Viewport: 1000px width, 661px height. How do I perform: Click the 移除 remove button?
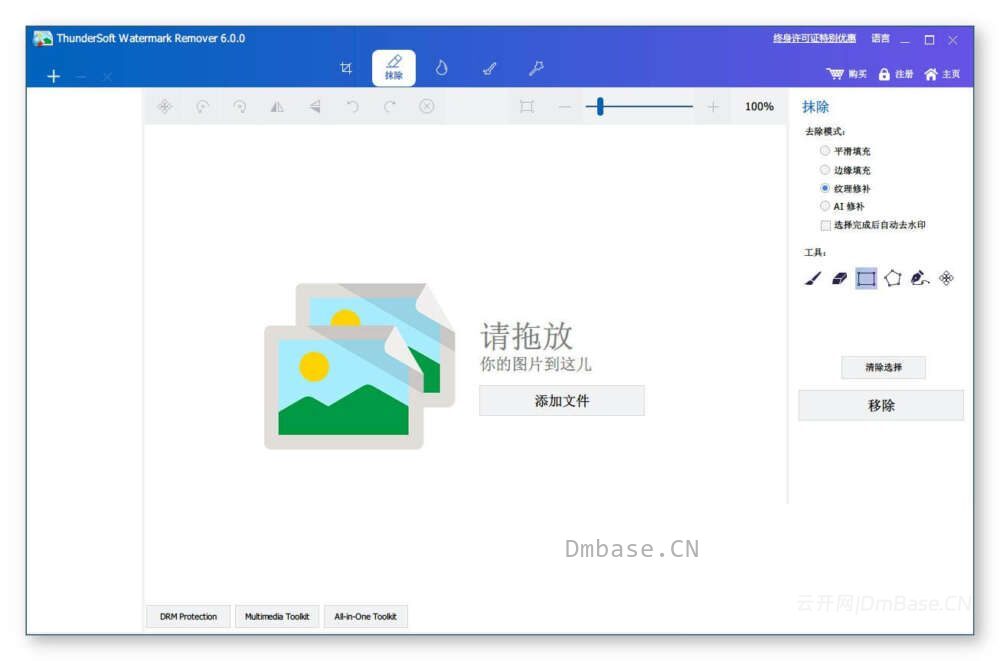[881, 406]
